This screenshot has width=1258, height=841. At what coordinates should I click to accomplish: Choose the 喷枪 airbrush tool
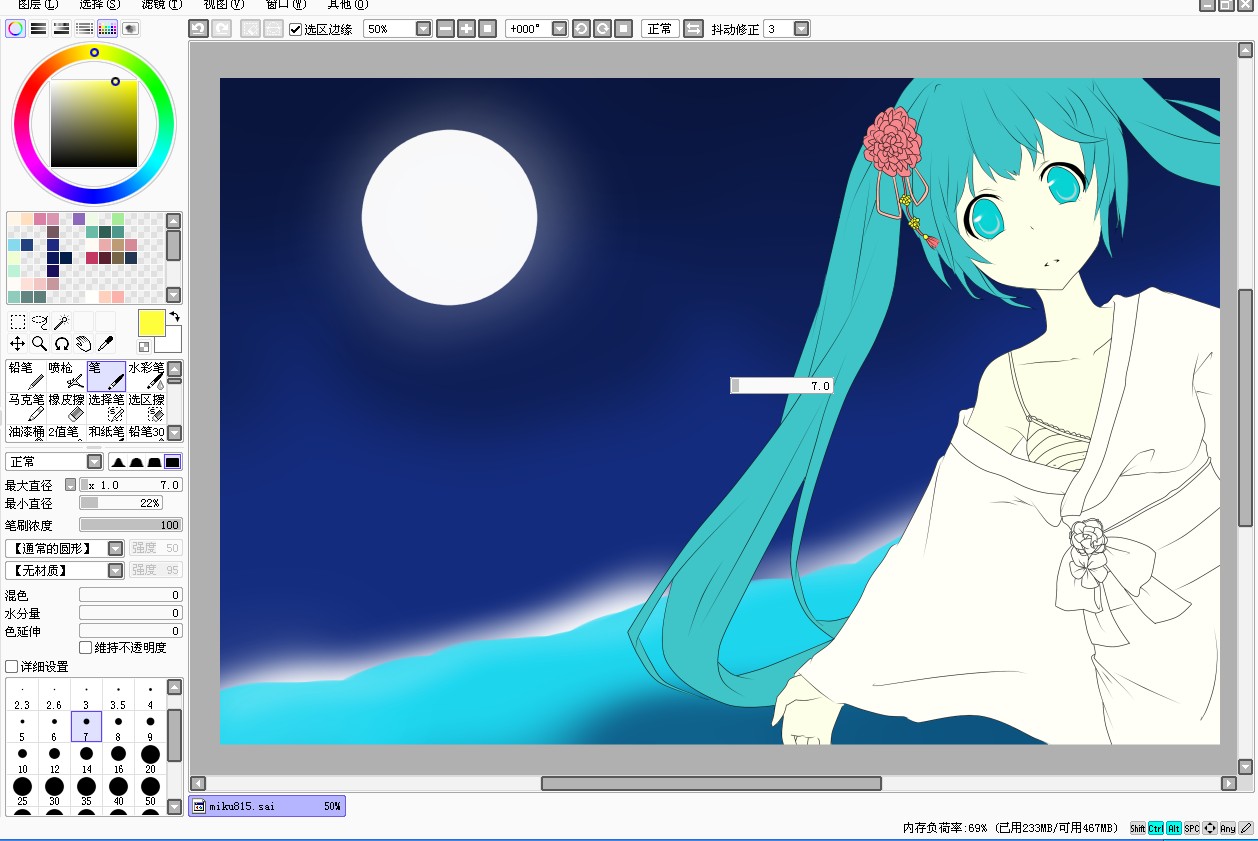click(66, 375)
